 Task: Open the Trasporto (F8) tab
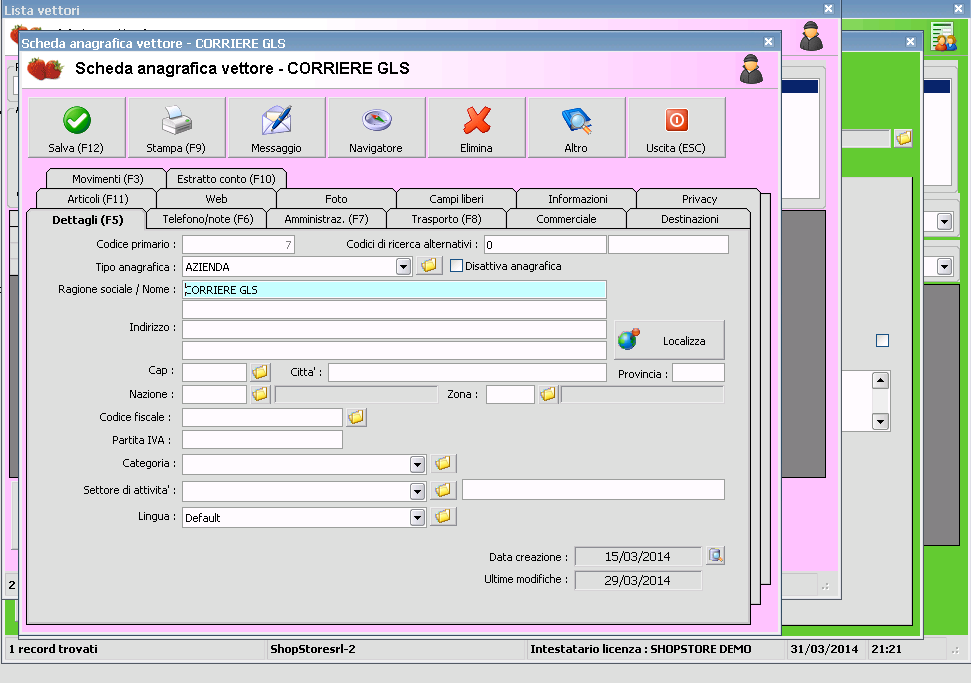[x=446, y=219]
